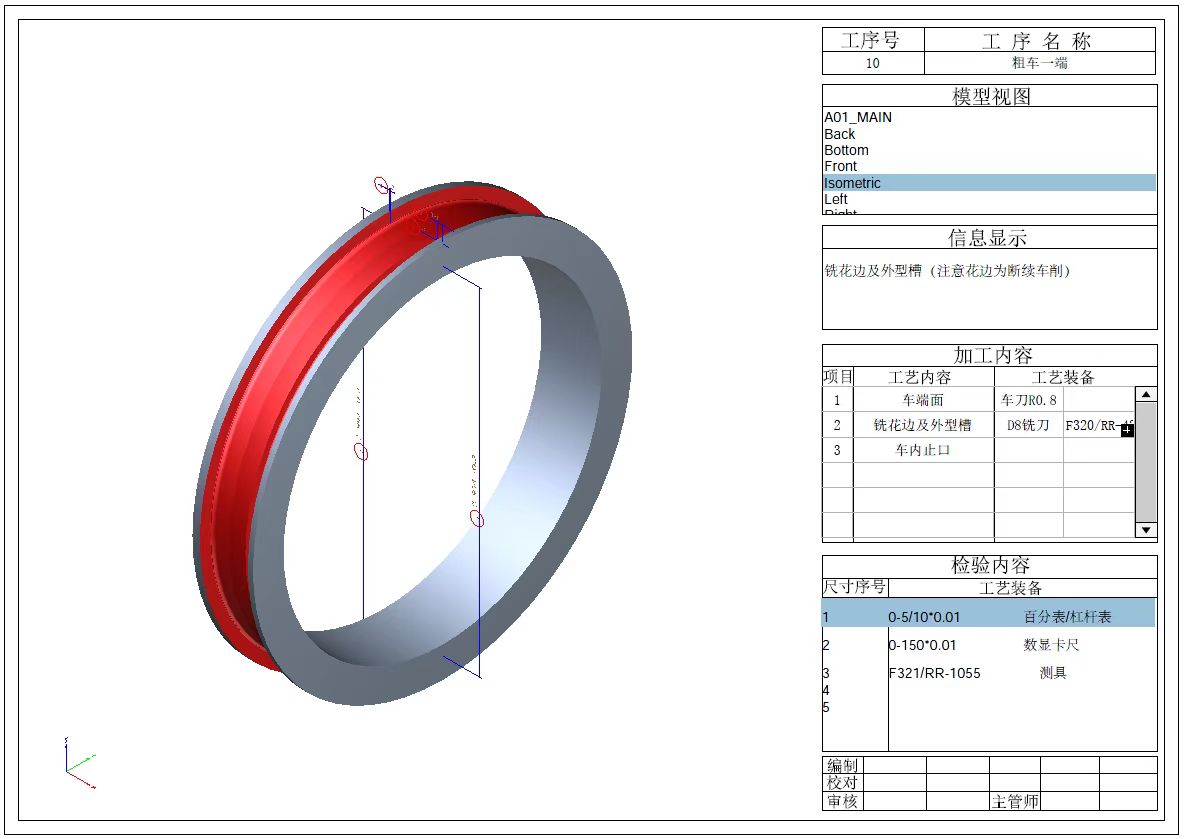The width and height of the screenshot is (1184, 839).
Task: Select the Back view option
Action: click(x=838, y=133)
